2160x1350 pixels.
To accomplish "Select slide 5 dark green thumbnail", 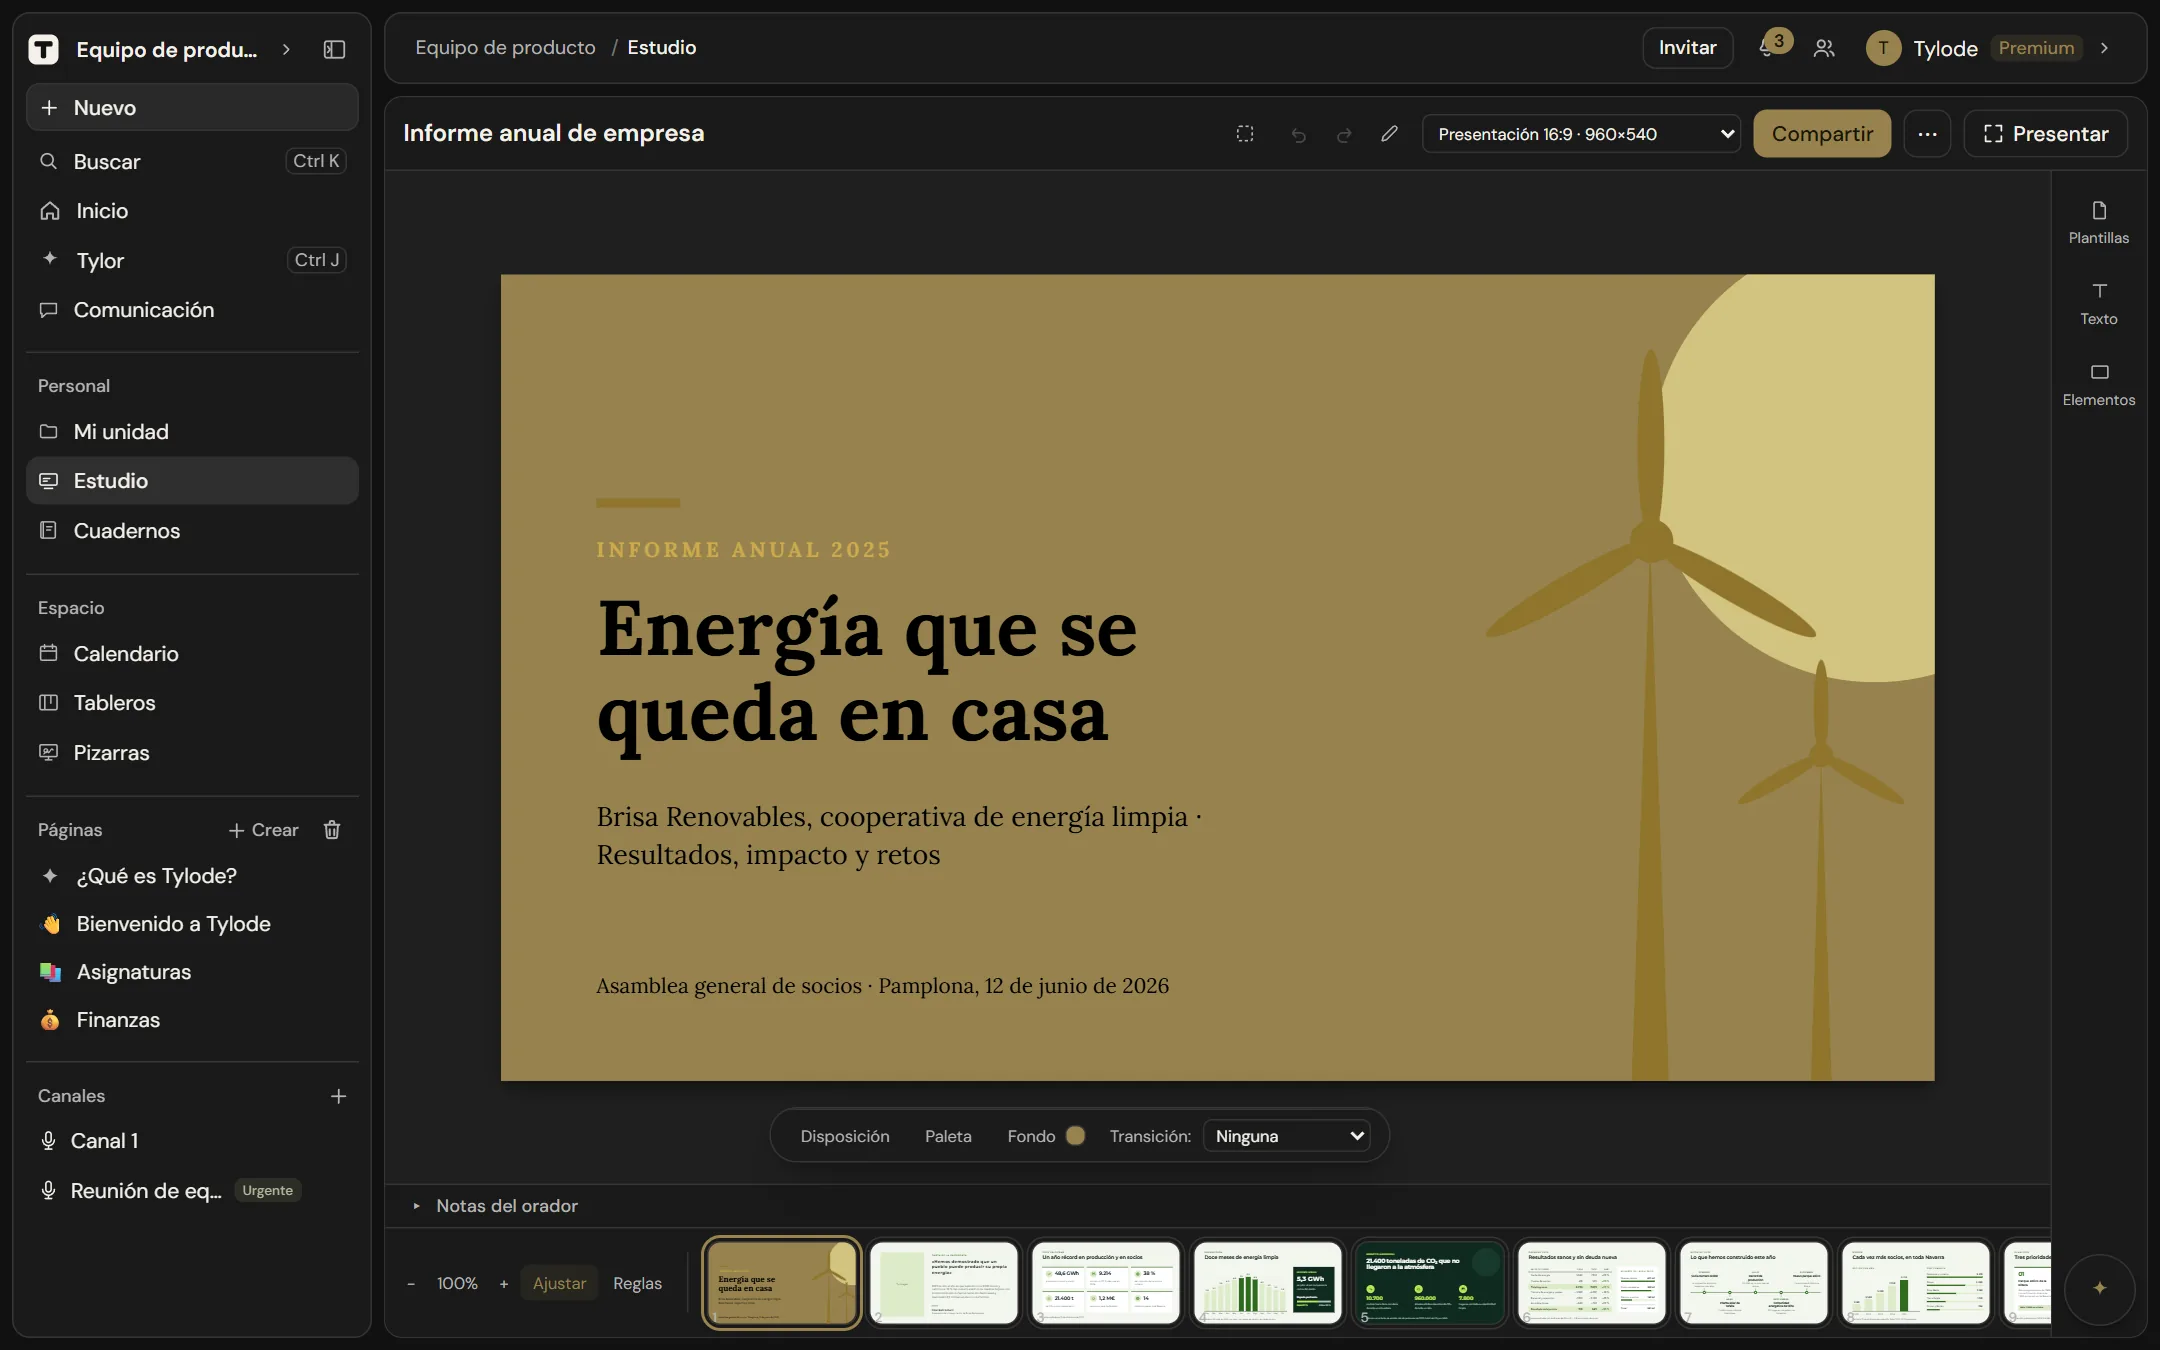I will tap(1430, 1283).
